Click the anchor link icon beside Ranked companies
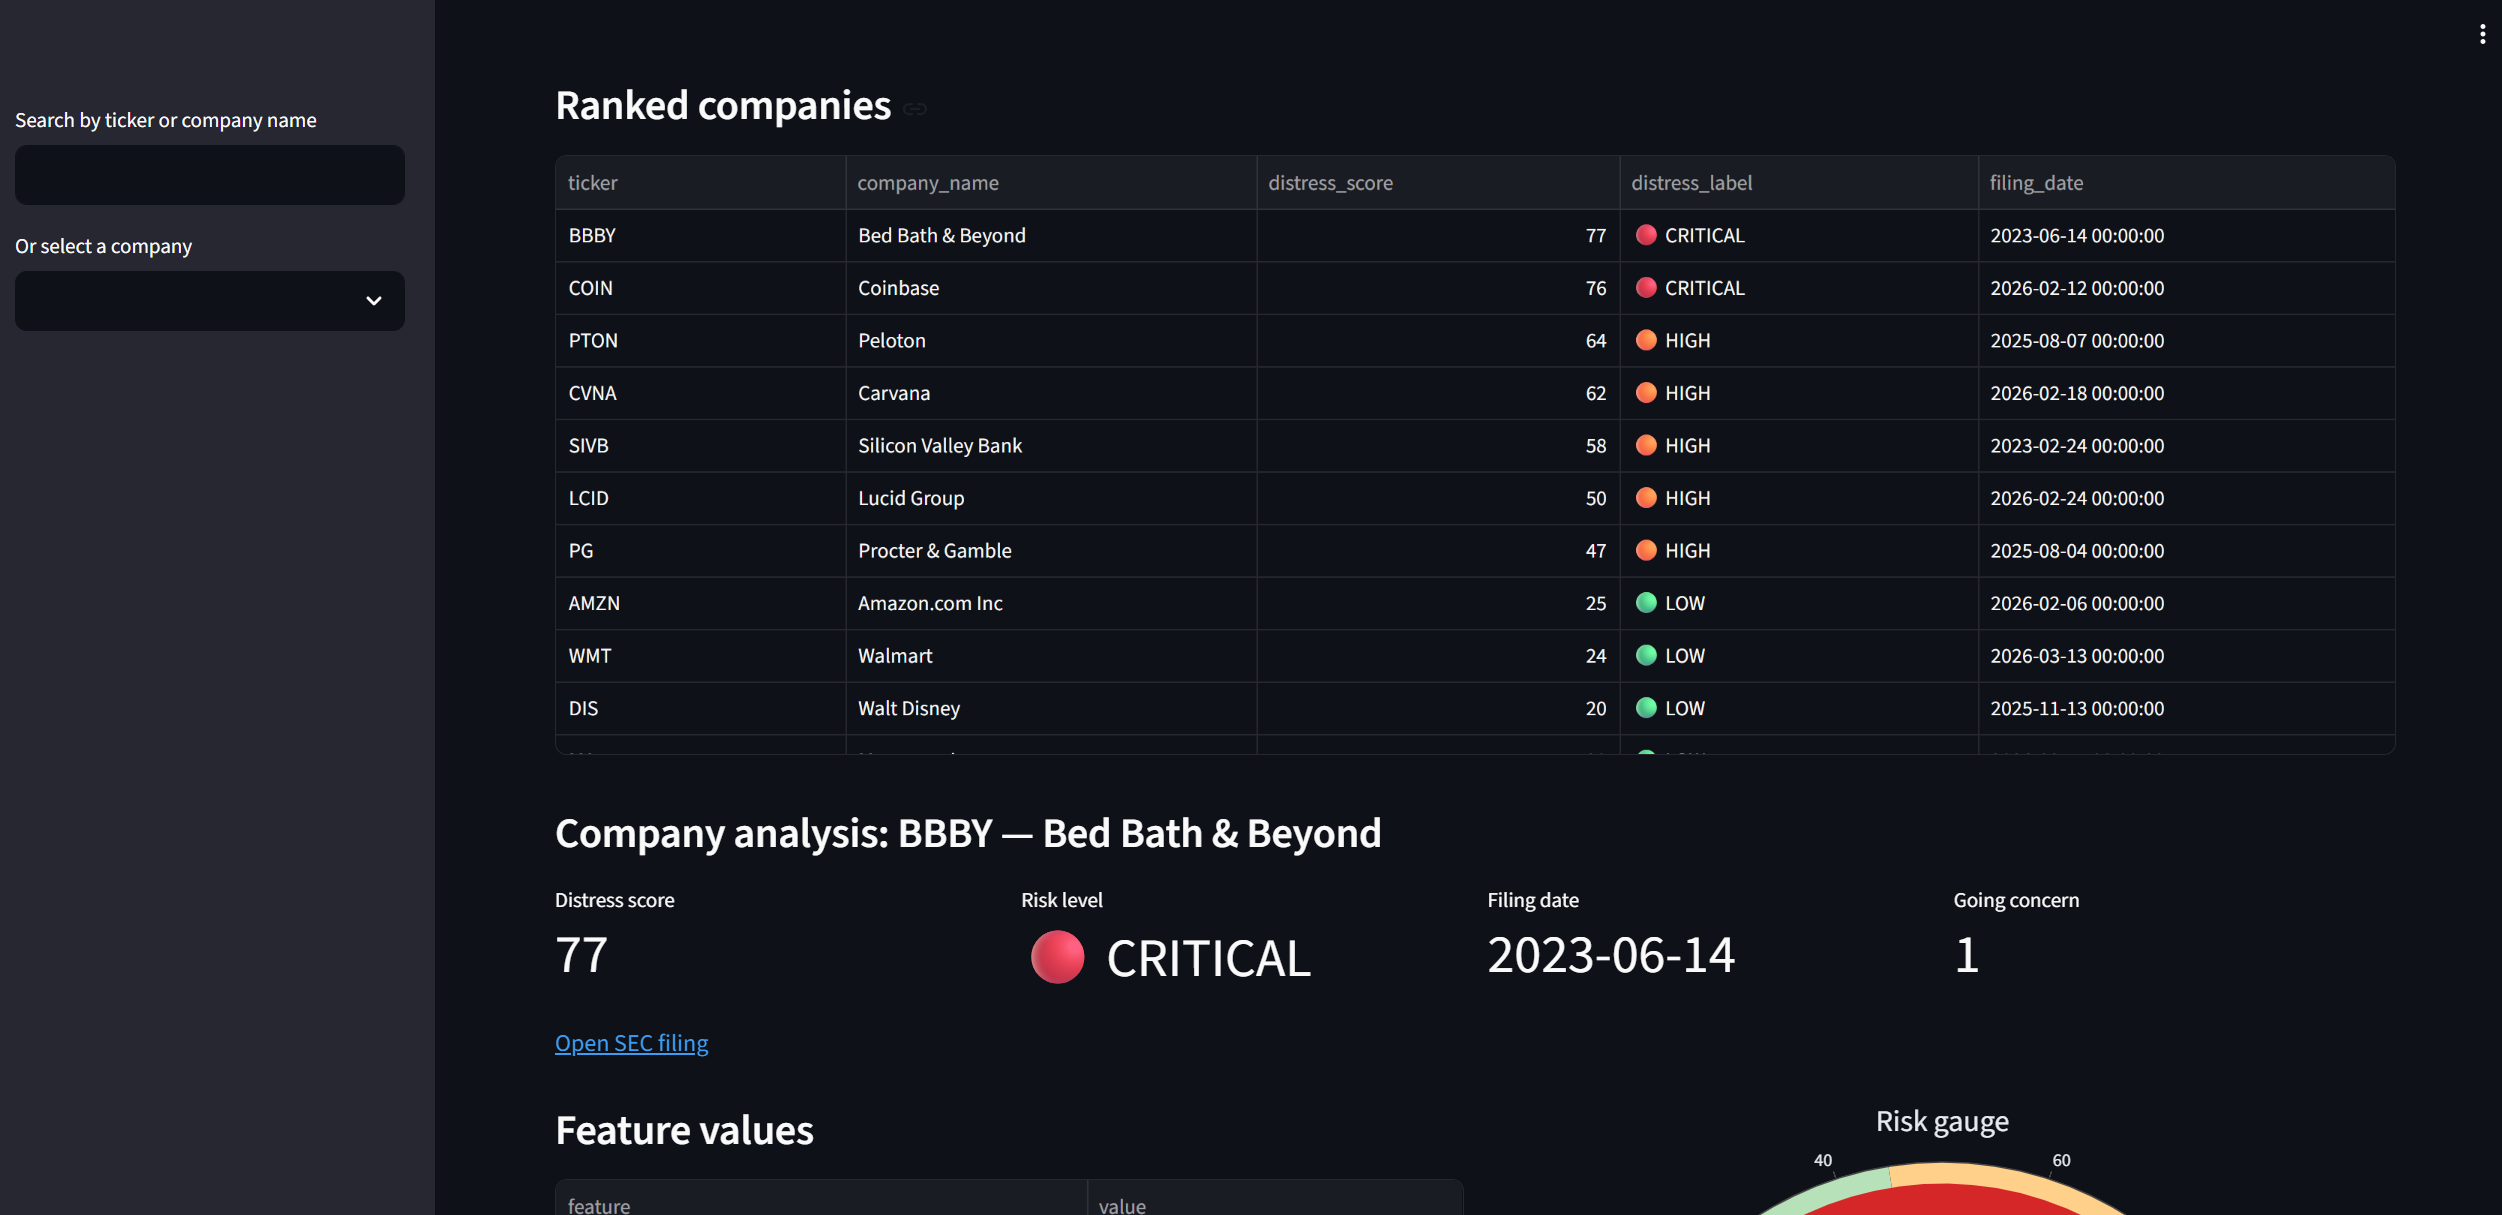The image size is (2502, 1215). (x=915, y=109)
